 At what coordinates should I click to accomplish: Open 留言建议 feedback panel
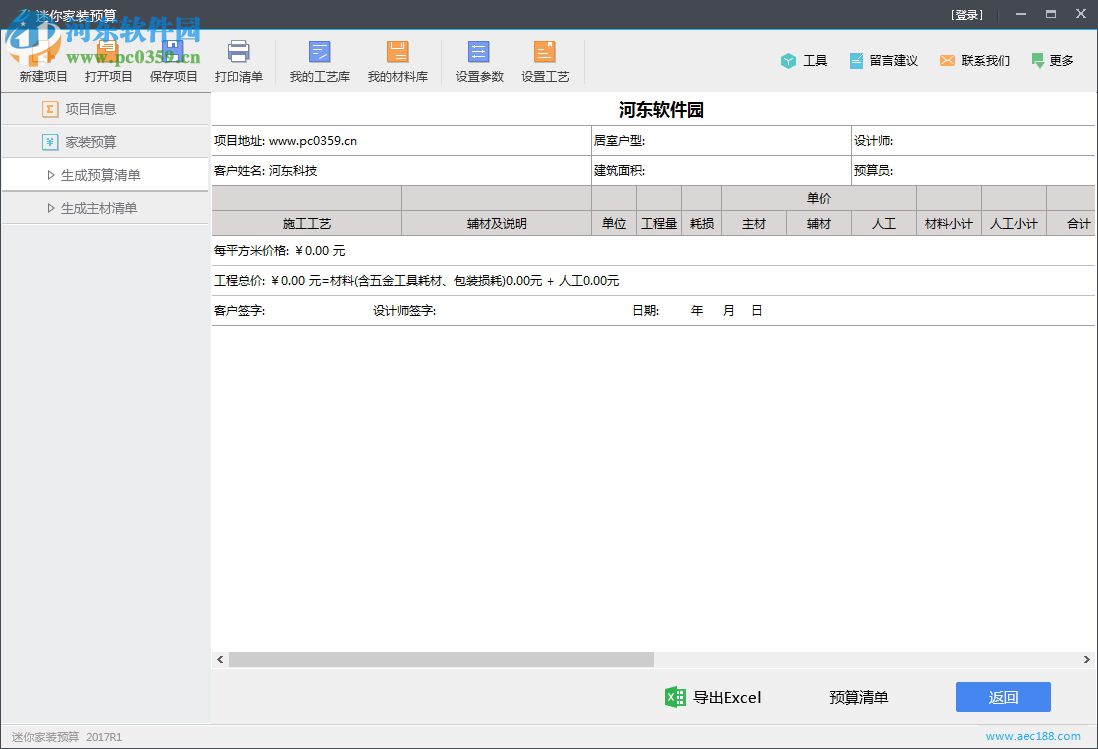pos(884,60)
